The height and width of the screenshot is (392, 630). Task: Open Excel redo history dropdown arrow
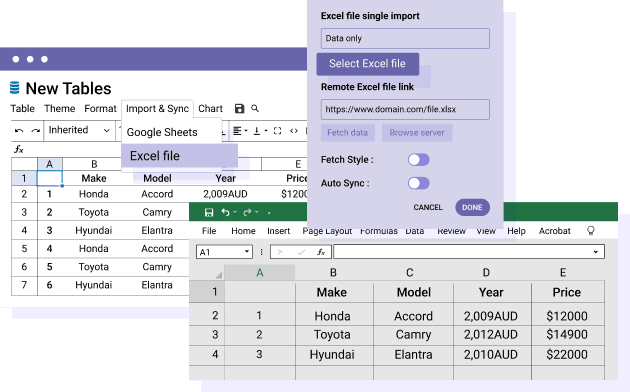(x=257, y=212)
